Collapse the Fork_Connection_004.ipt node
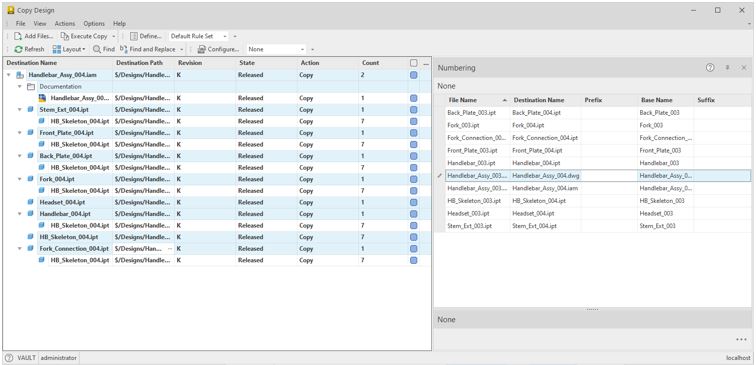This screenshot has width=756, height=365. (x=20, y=248)
